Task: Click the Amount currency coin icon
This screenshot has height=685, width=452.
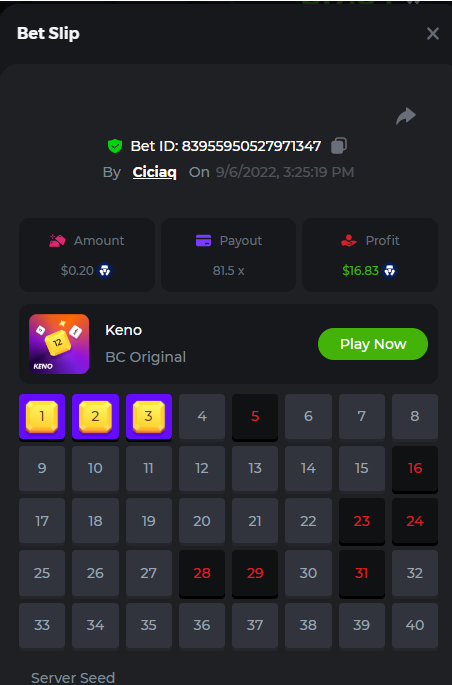Action: pos(104,270)
